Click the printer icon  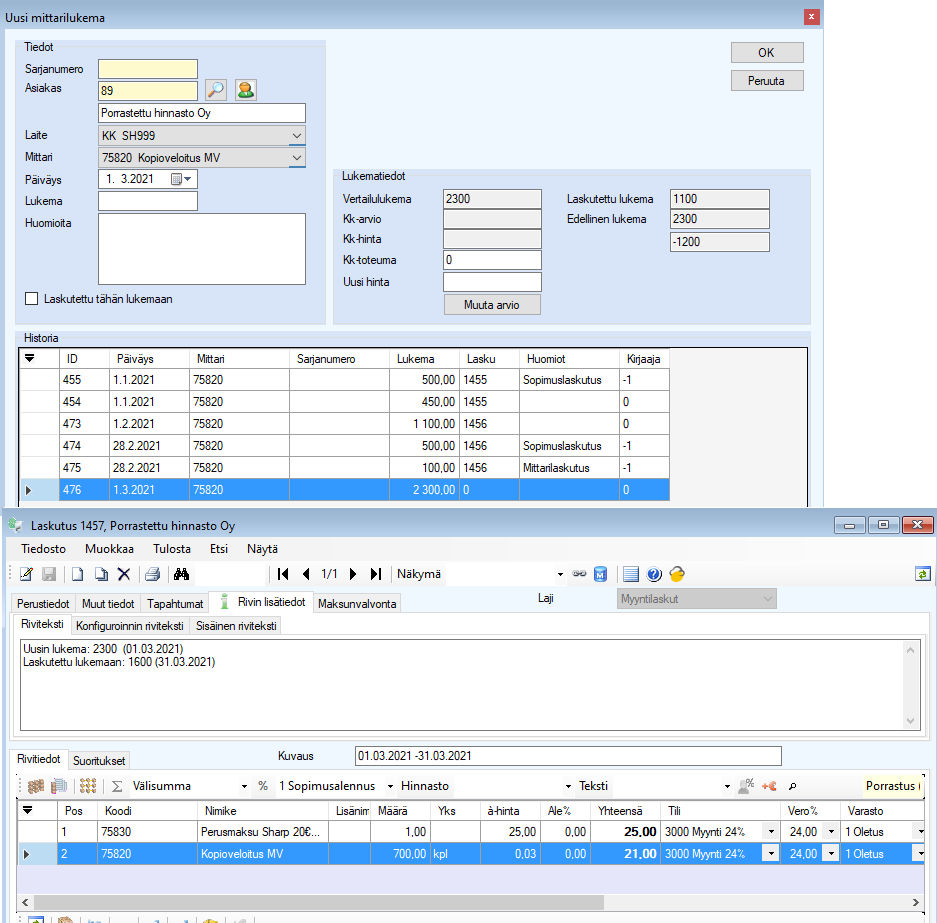pos(152,574)
